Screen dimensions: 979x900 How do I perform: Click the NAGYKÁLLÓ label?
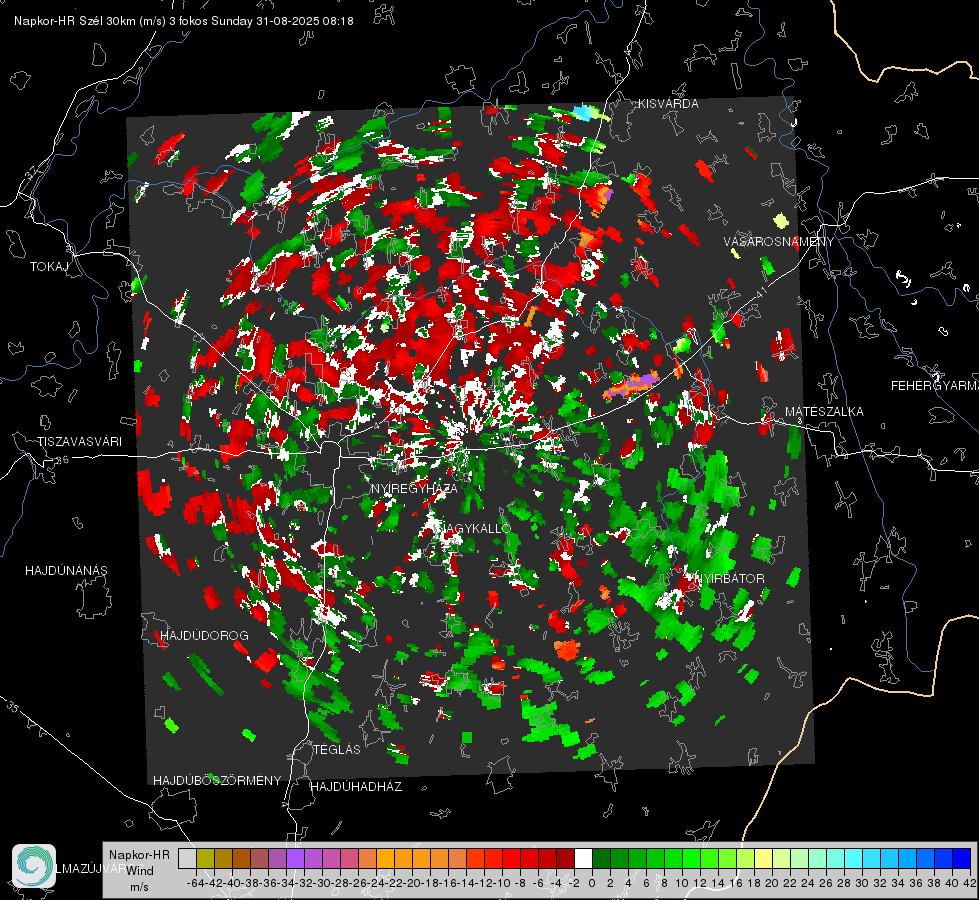[476, 528]
